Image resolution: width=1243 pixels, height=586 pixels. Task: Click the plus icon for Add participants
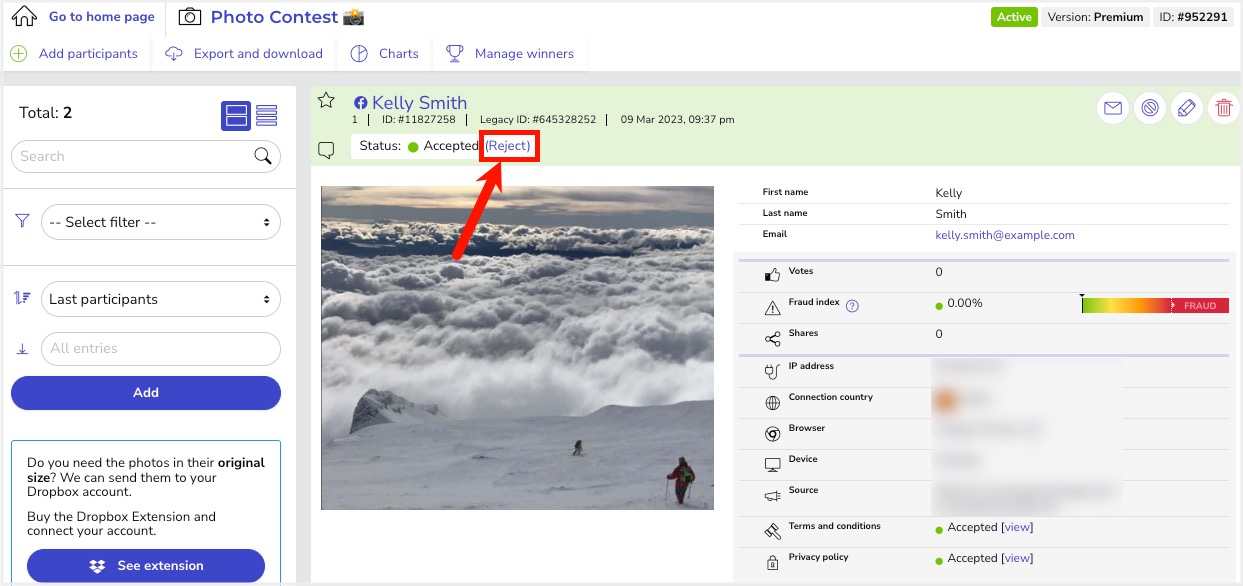pos(18,53)
